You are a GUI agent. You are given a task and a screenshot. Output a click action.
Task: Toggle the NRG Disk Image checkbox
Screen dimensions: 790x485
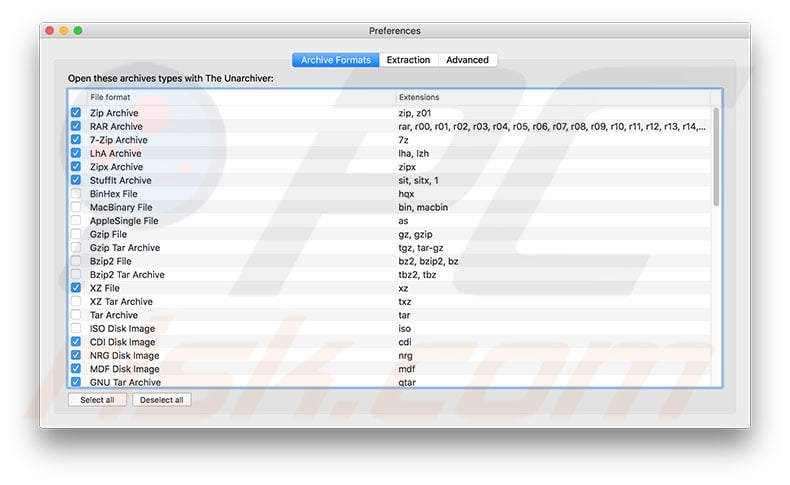76,355
